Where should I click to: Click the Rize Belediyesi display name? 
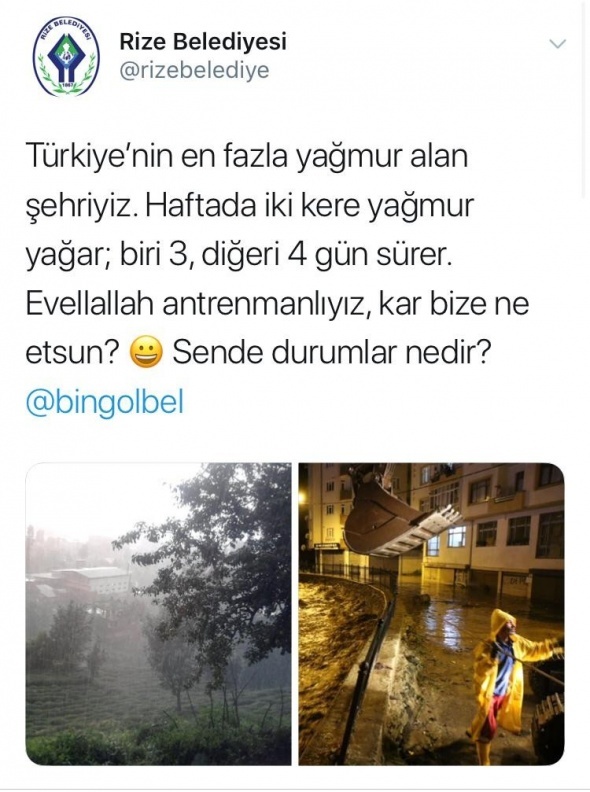point(203,41)
